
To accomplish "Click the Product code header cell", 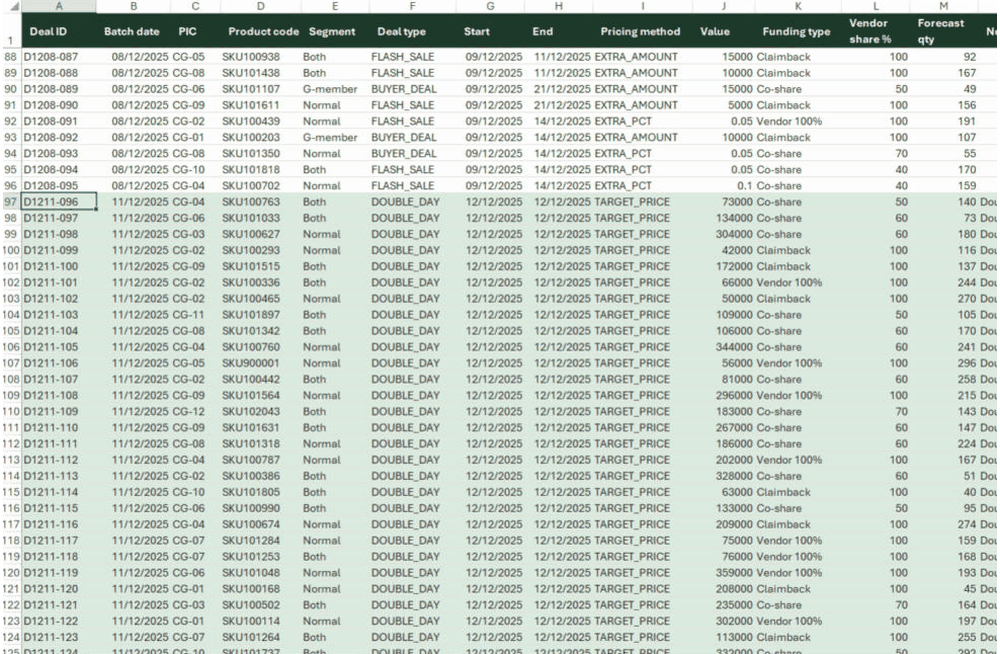I will pyautogui.click(x=263, y=31).
